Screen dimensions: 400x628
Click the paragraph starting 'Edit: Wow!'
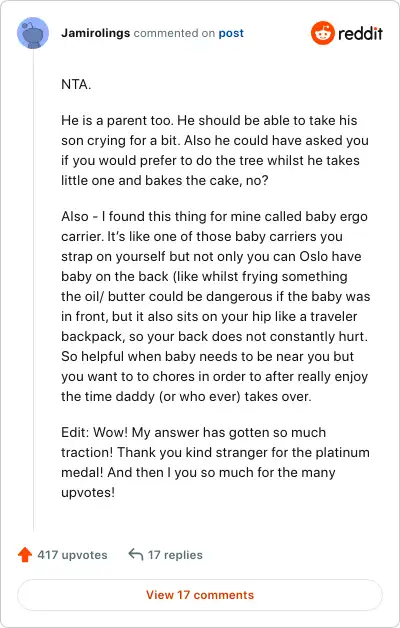(x=215, y=462)
